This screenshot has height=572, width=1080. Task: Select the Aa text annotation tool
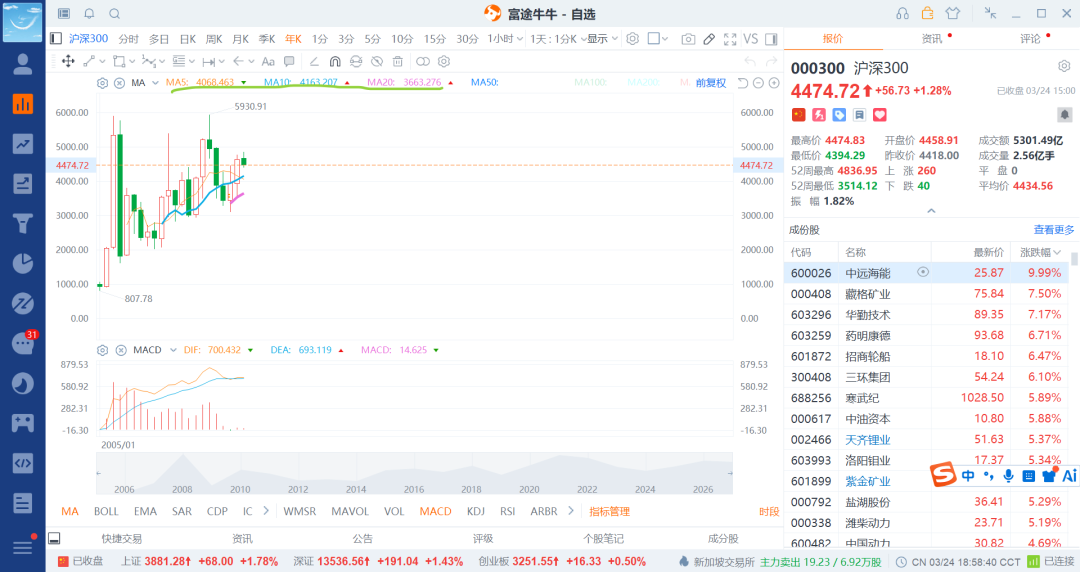[x=269, y=61]
